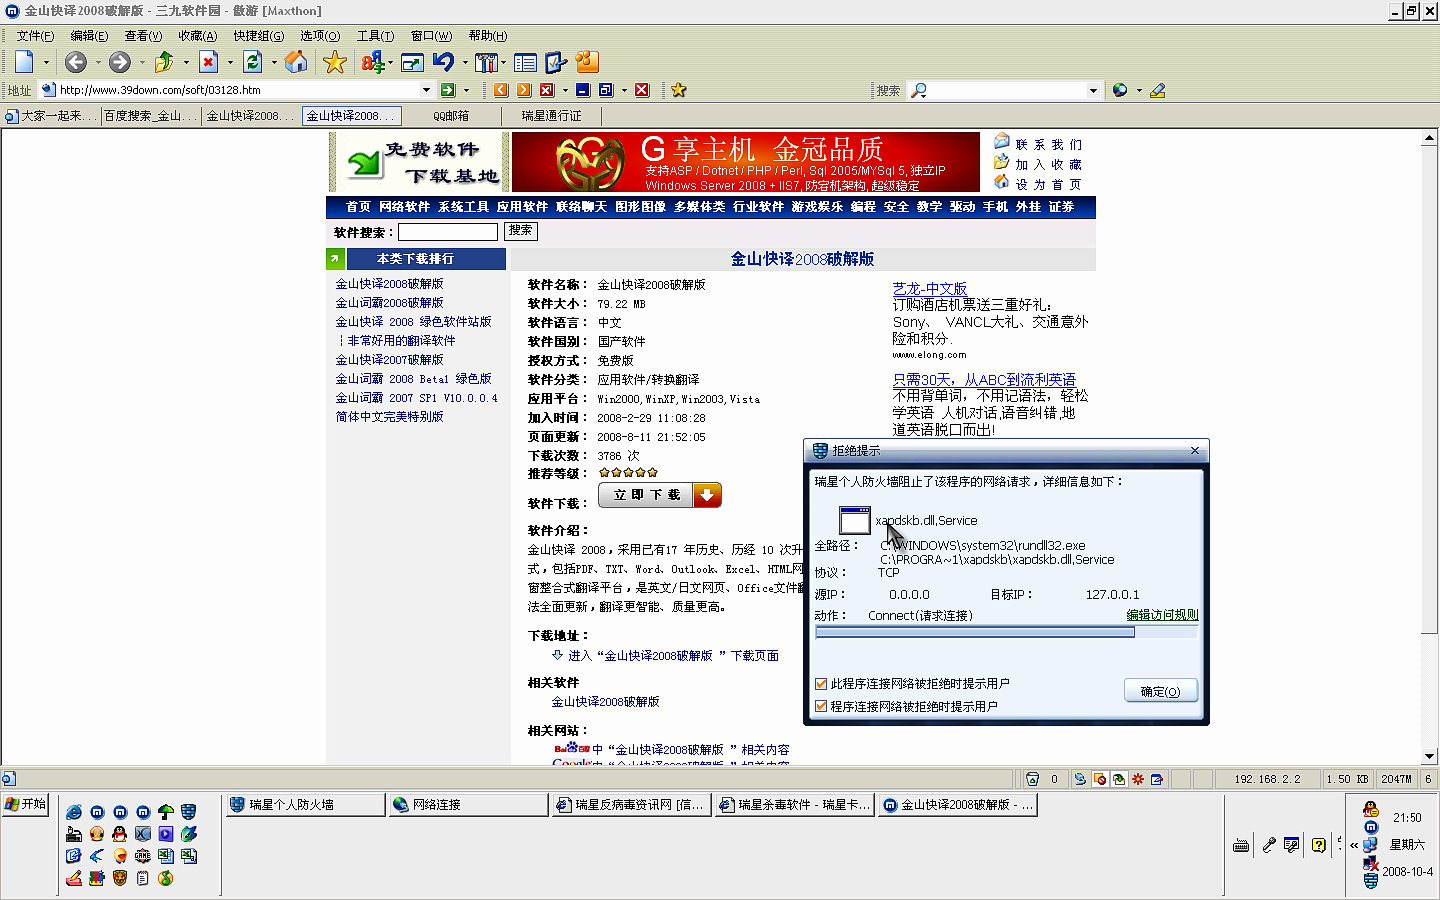Go back with the Back arrow button
Image resolution: width=1440 pixels, height=900 pixels.
point(76,62)
